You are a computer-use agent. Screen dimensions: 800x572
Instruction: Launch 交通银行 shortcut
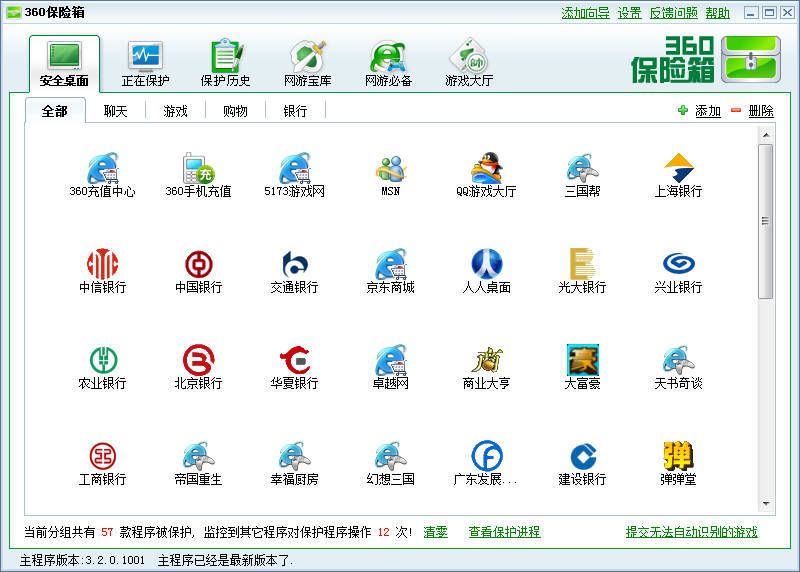[294, 271]
